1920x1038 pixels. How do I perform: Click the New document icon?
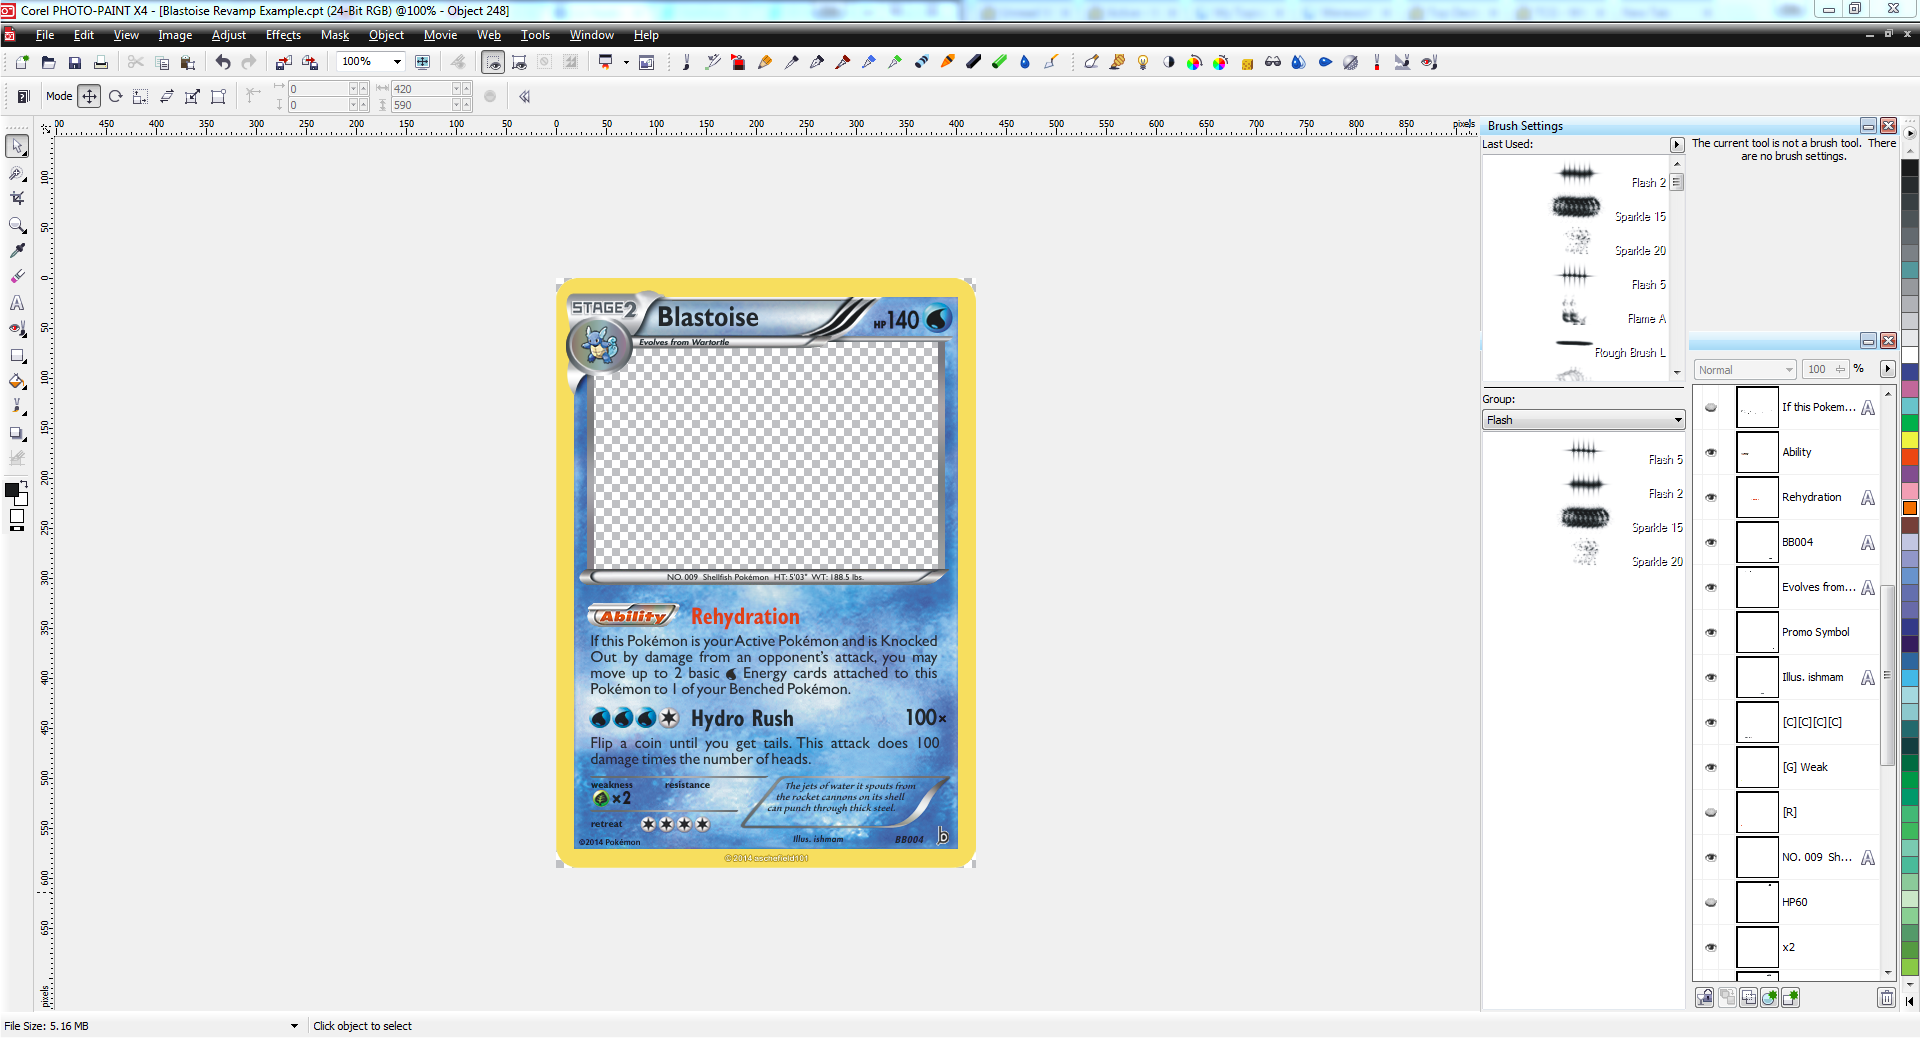pos(22,62)
